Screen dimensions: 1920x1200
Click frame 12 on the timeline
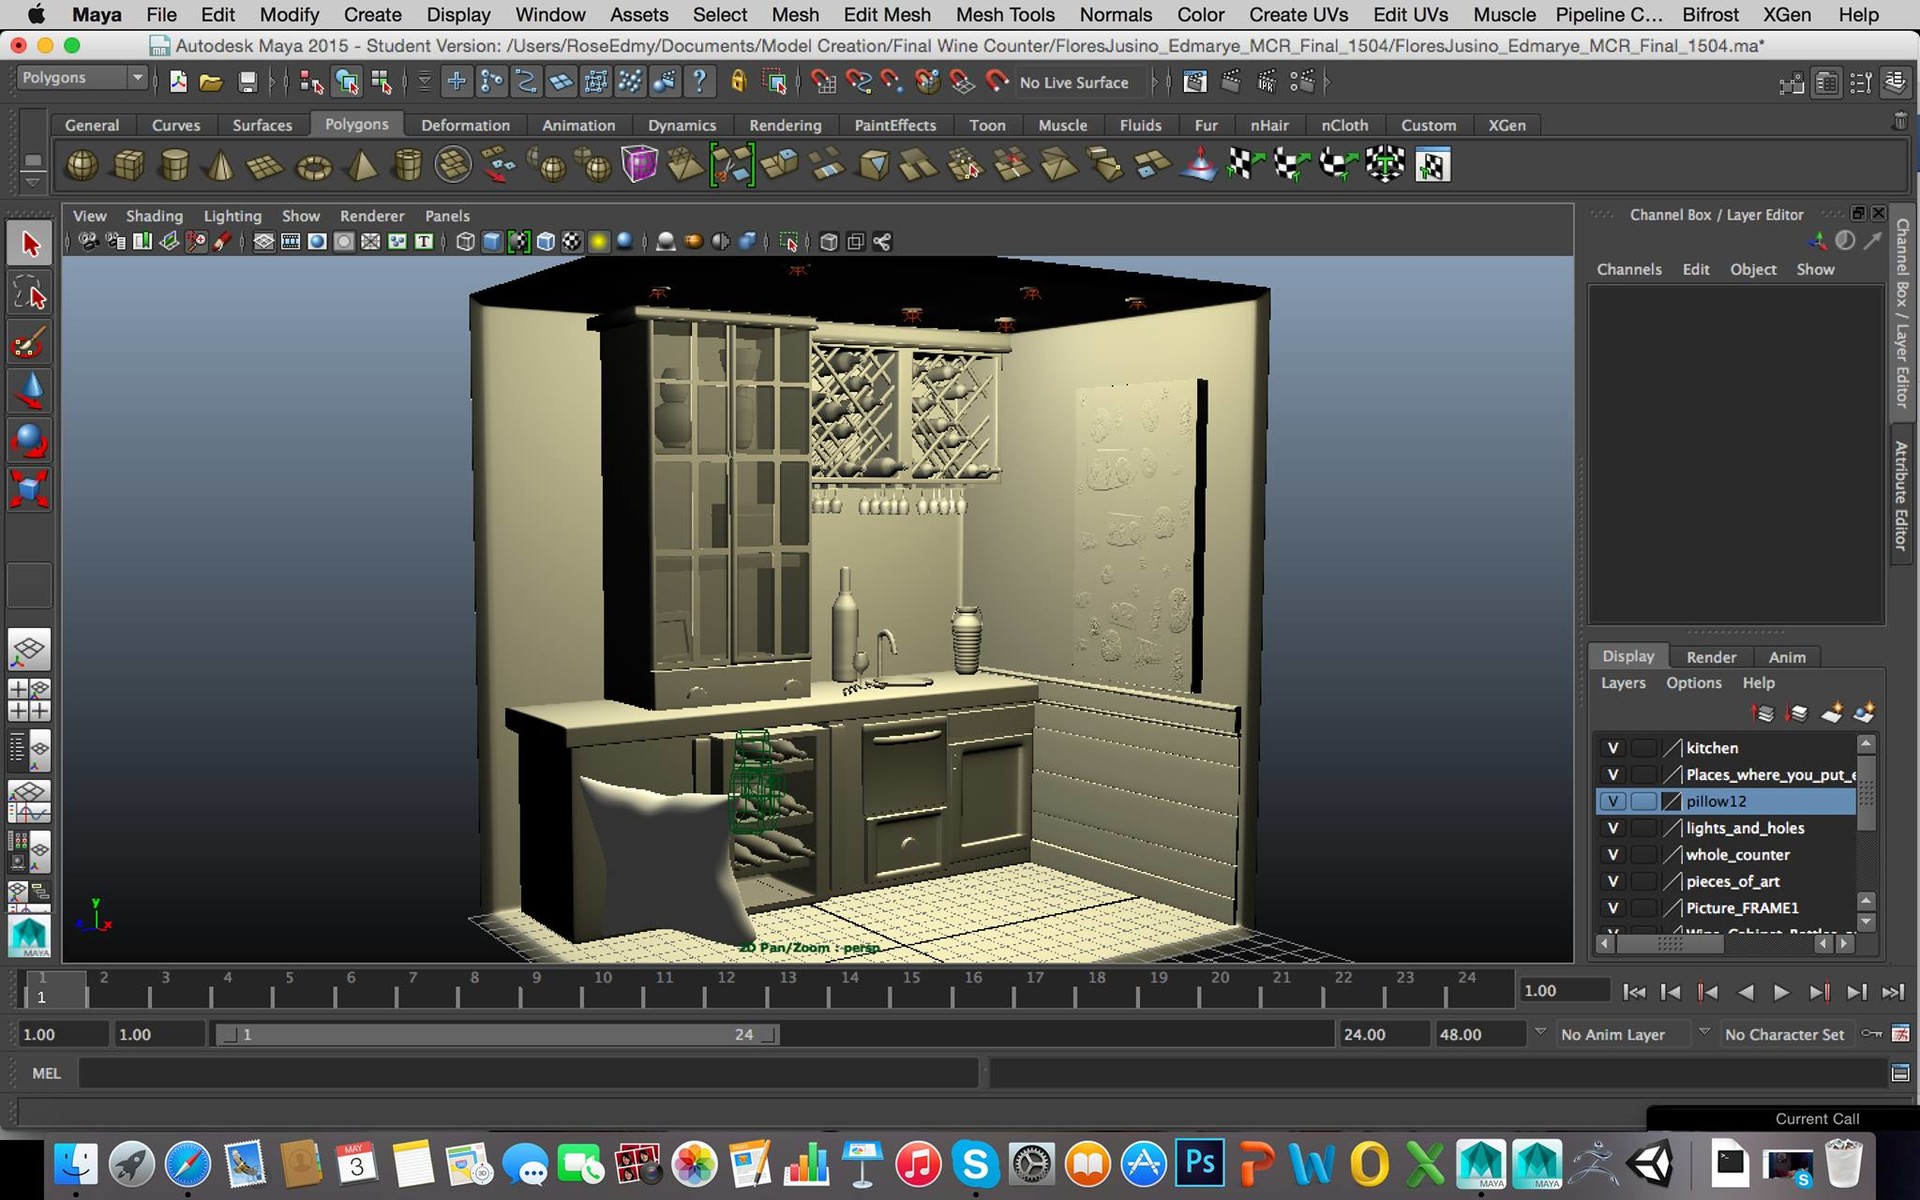pyautogui.click(x=726, y=988)
